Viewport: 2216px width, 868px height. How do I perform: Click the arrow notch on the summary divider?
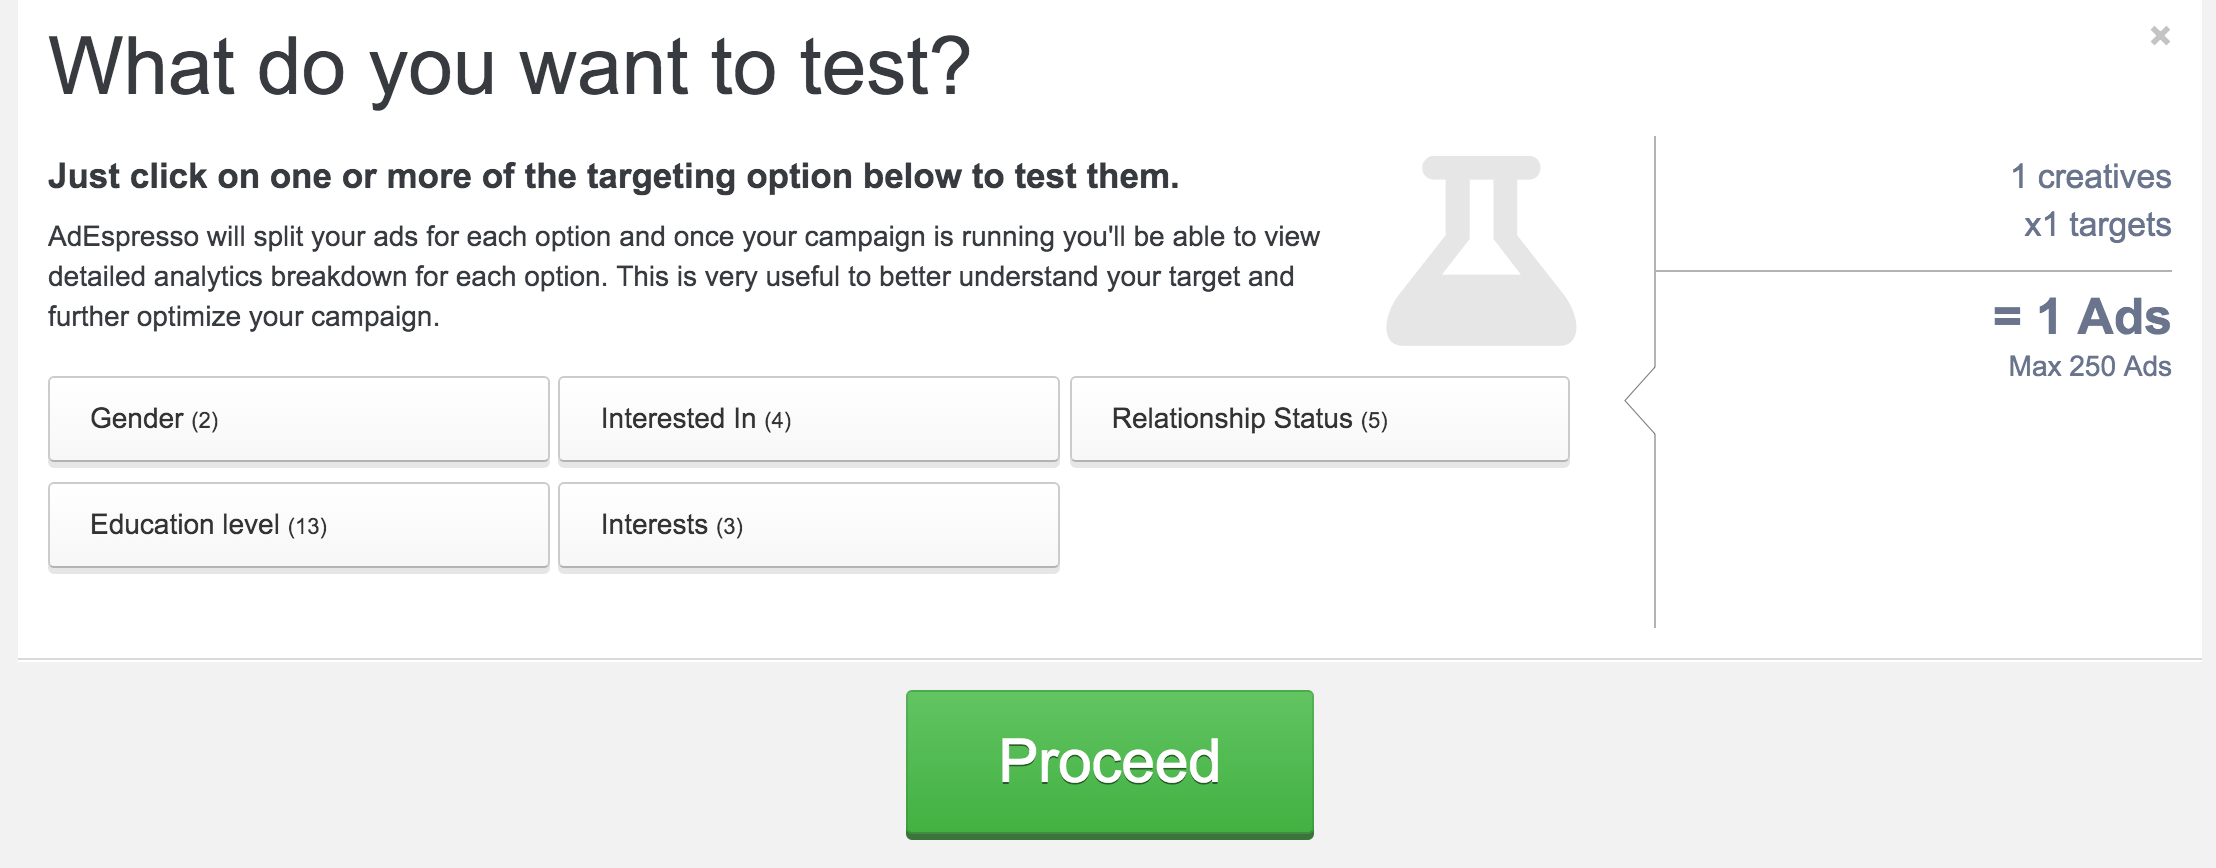point(1640,400)
